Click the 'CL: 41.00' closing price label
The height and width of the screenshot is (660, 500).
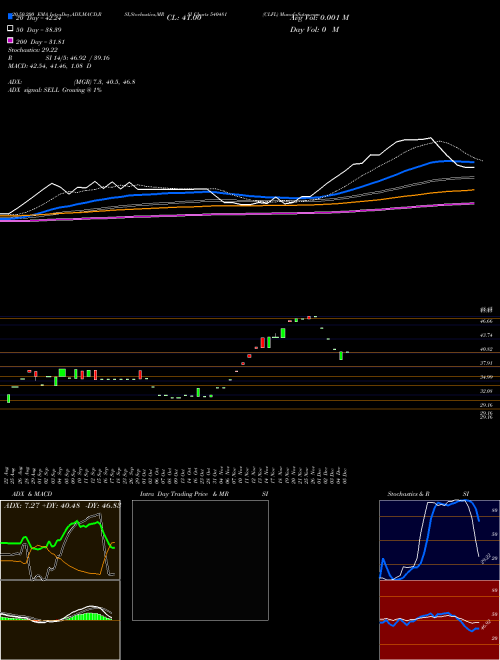pos(184,18)
